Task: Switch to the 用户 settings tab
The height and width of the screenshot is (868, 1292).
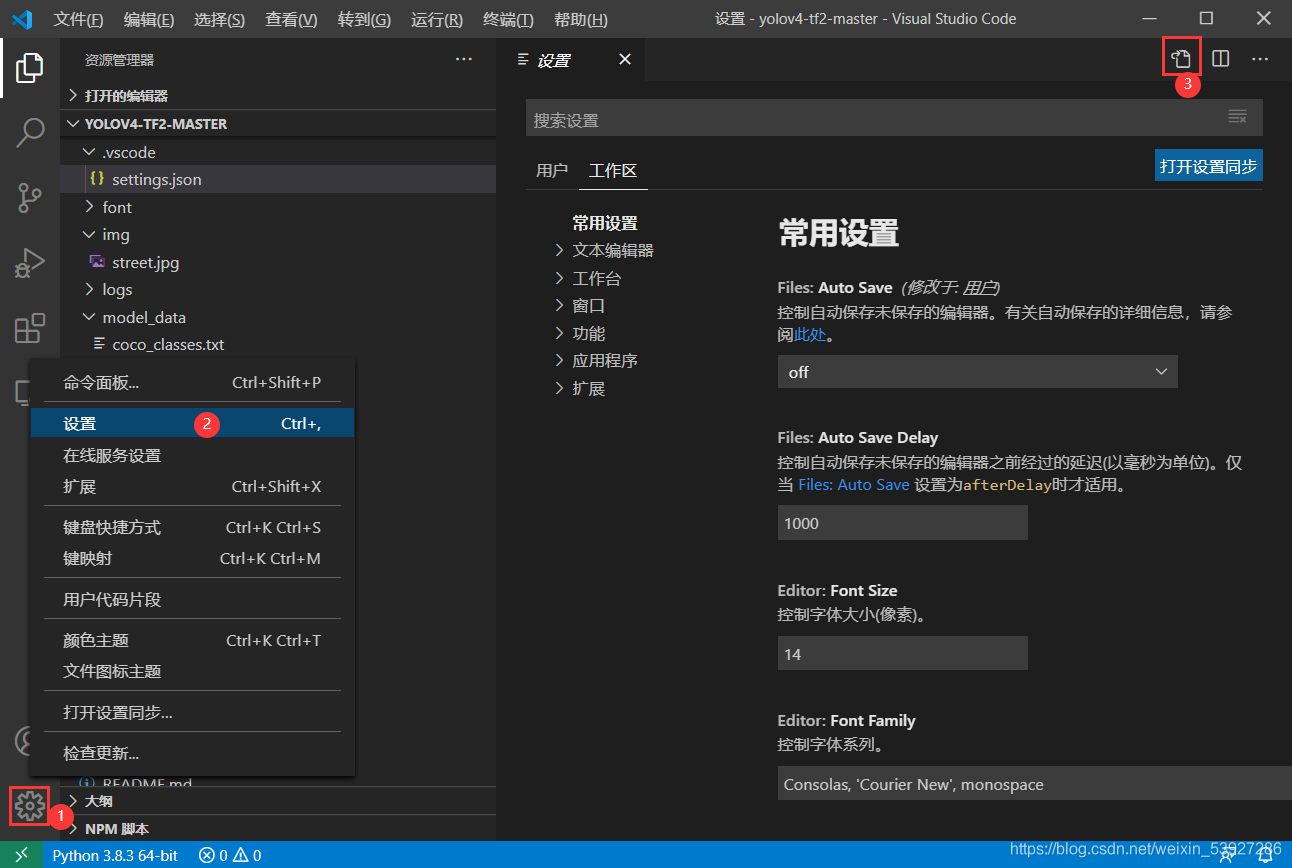Action: [552, 170]
